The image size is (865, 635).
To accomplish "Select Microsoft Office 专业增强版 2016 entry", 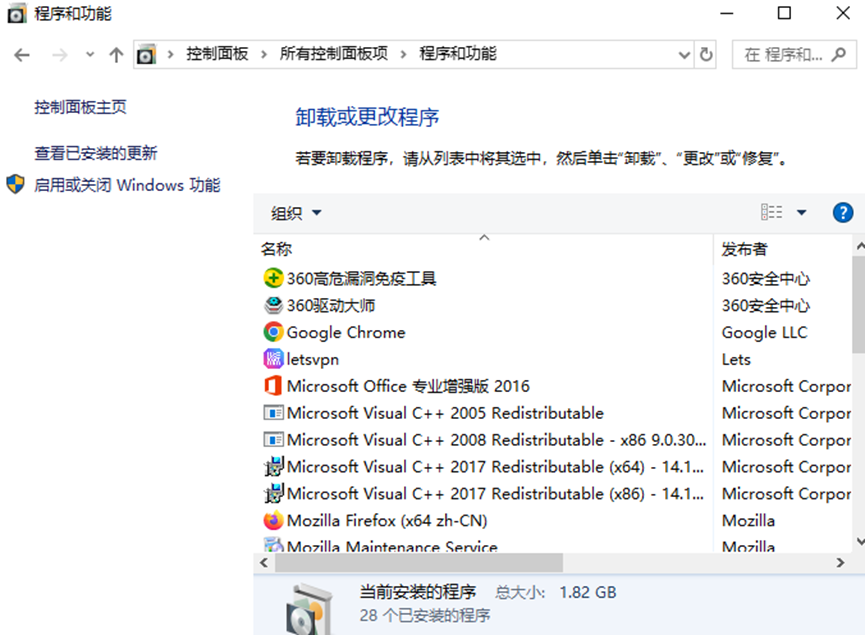I will [x=408, y=386].
